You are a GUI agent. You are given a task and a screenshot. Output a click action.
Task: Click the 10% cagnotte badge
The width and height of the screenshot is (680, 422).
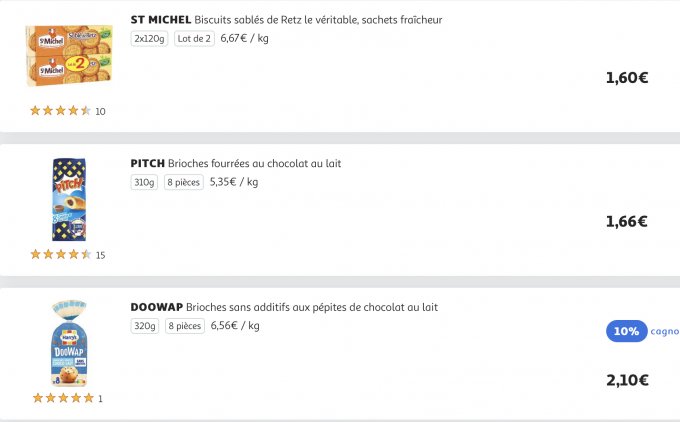[x=627, y=332]
